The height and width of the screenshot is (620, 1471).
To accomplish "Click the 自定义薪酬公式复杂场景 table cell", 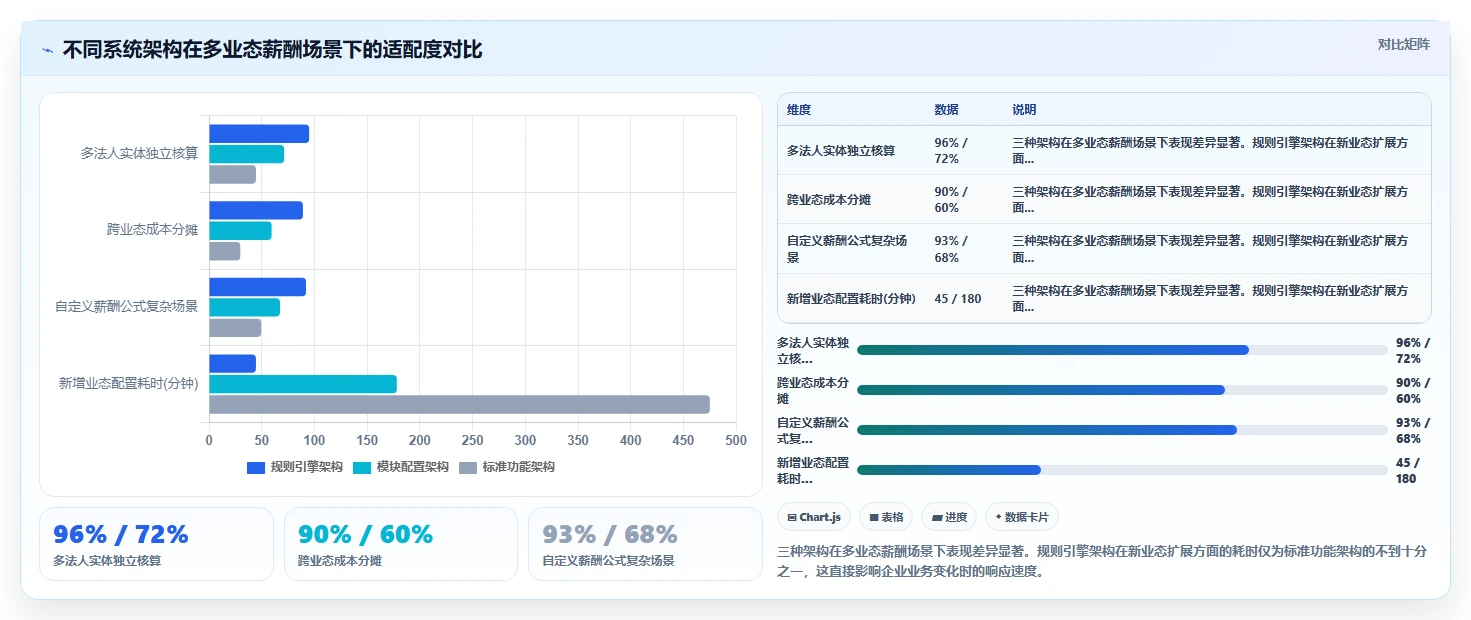I will point(849,249).
